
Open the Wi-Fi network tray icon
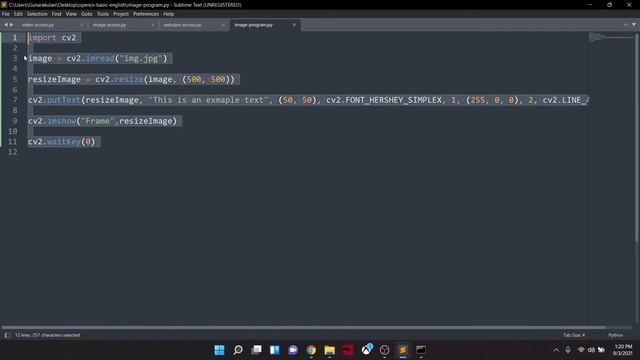581,350
